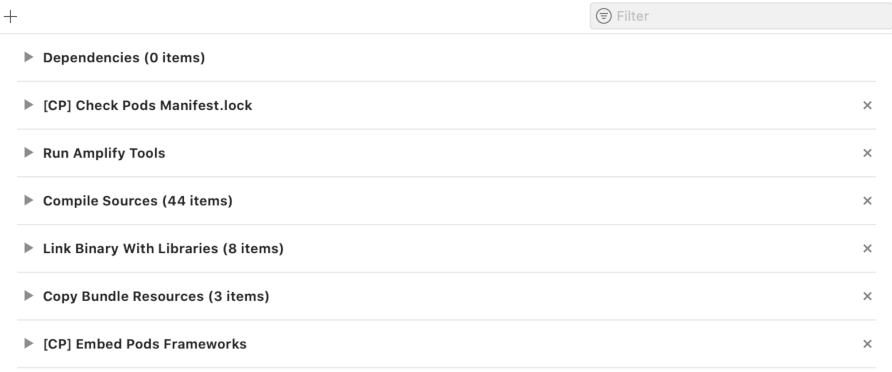
Task: Add a new build phase with plus icon
Action: pos(10,16)
